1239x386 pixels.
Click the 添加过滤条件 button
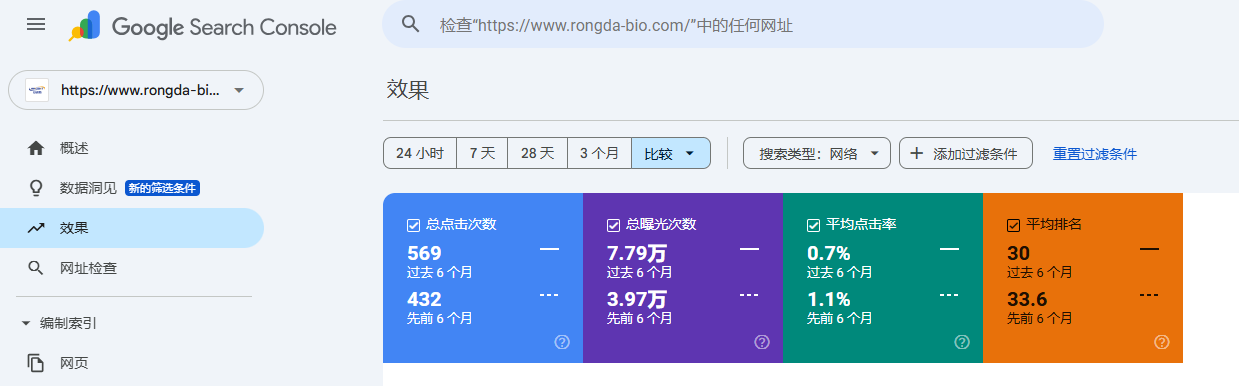click(966, 154)
